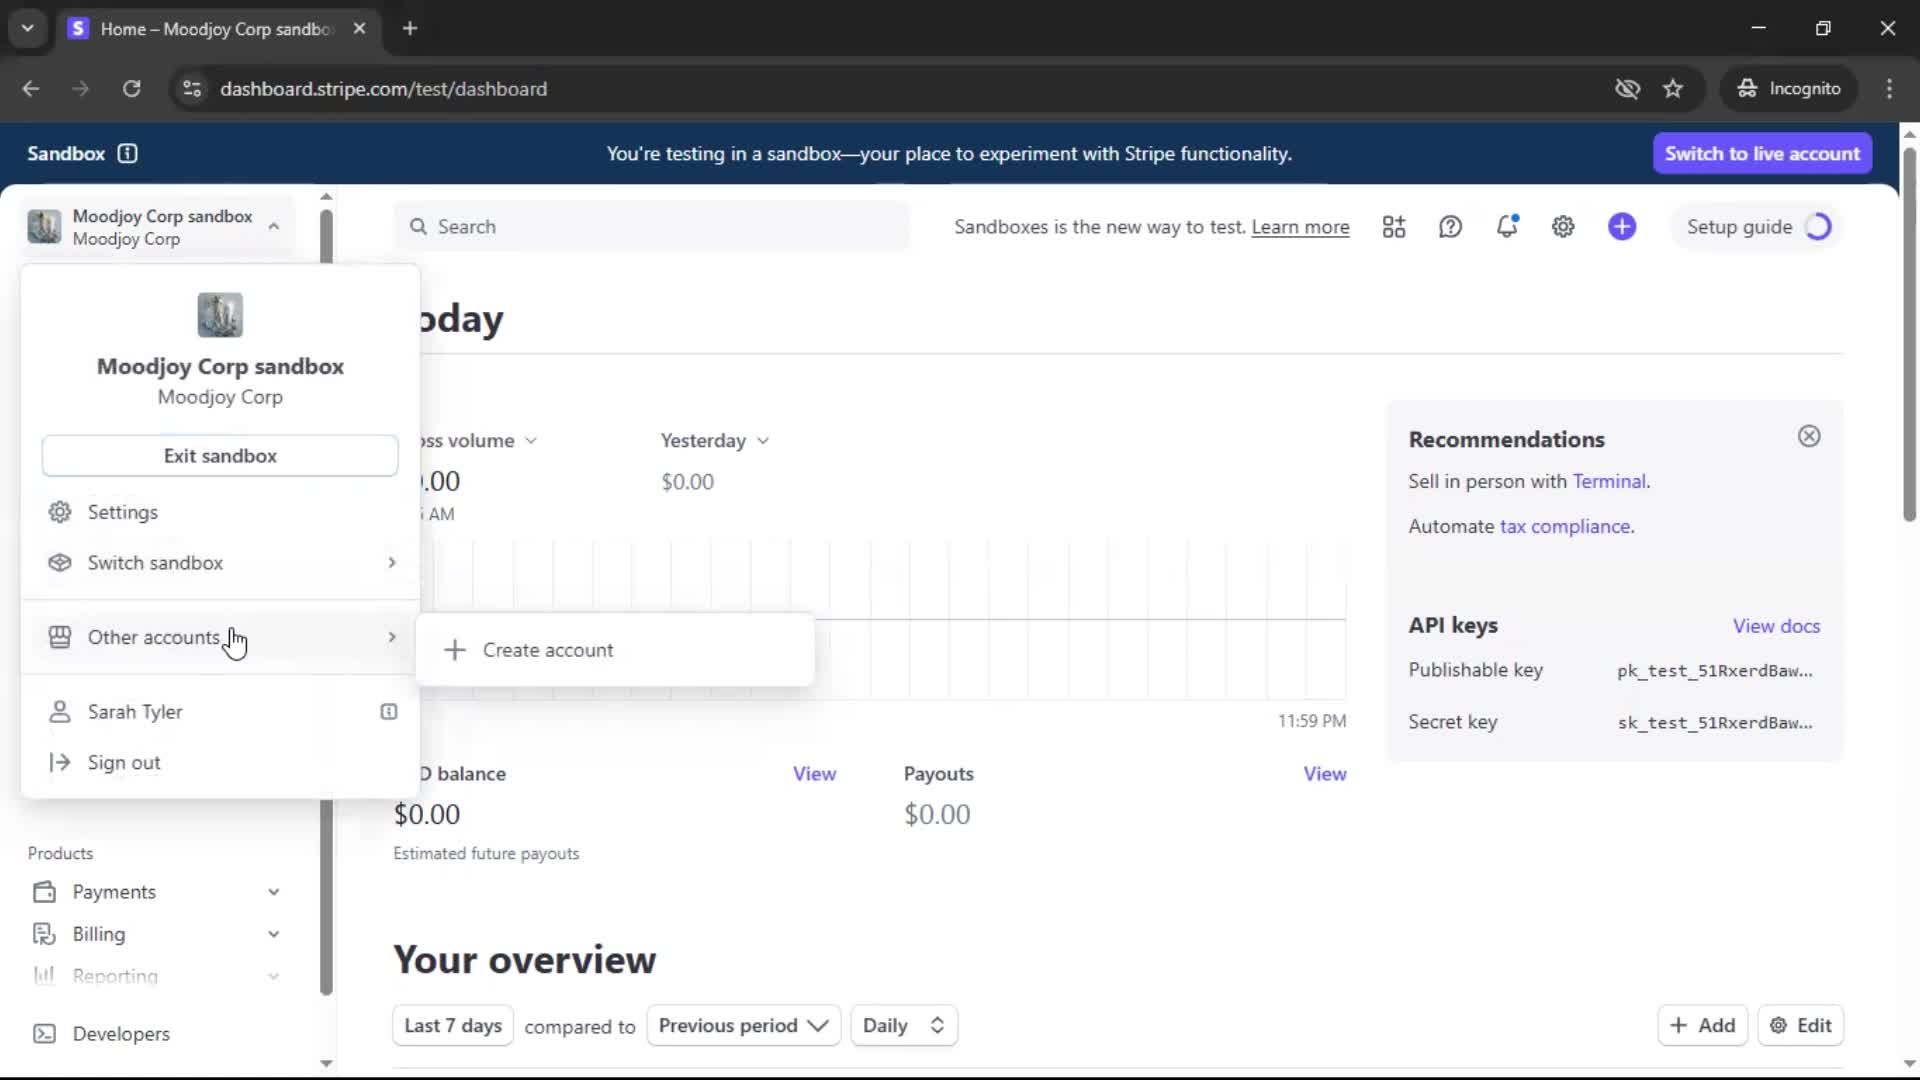Click the sidebar scroll down arrow
The width and height of the screenshot is (1920, 1080).
click(x=326, y=1063)
